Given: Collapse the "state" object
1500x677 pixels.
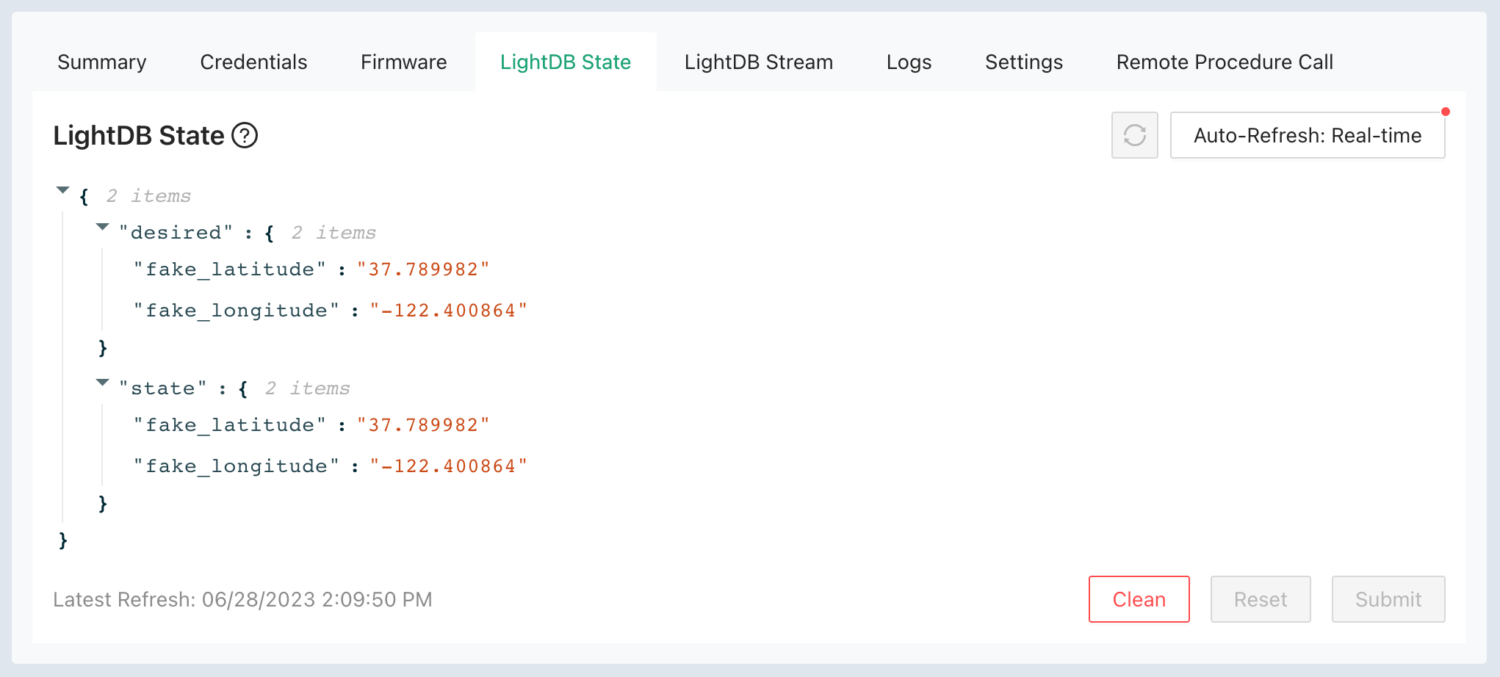Looking at the screenshot, I should pyautogui.click(x=103, y=382).
